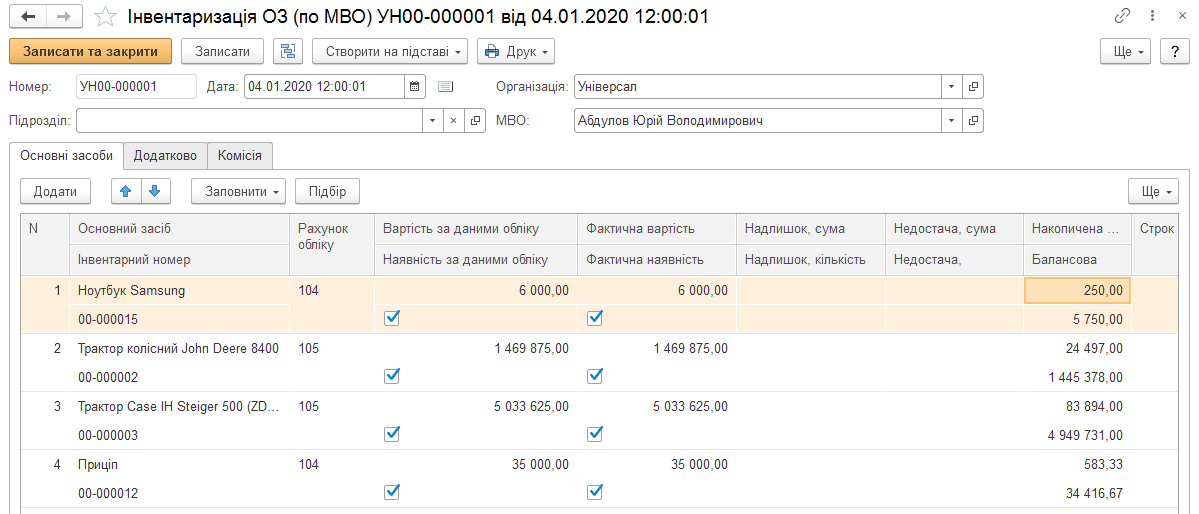Toggle actual availability for Case IH Steiger
This screenshot has height=514, width=1199.
[595, 434]
